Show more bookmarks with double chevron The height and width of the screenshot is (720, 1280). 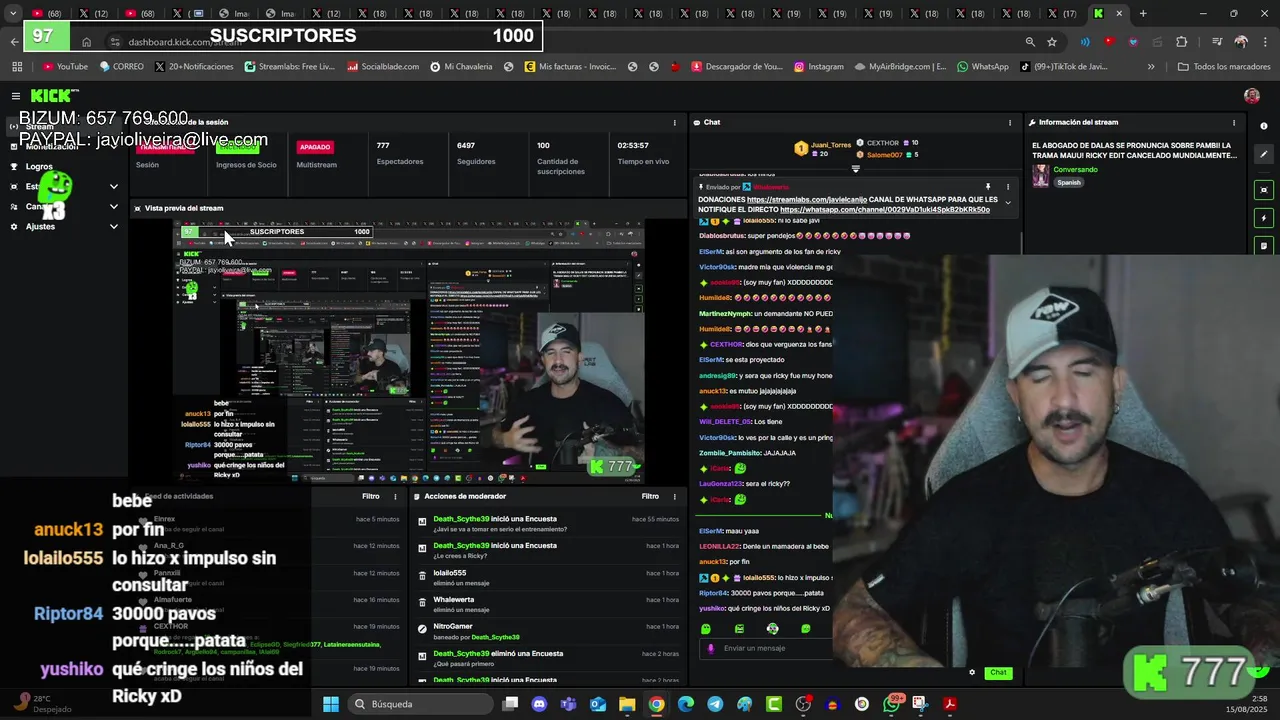(1151, 67)
